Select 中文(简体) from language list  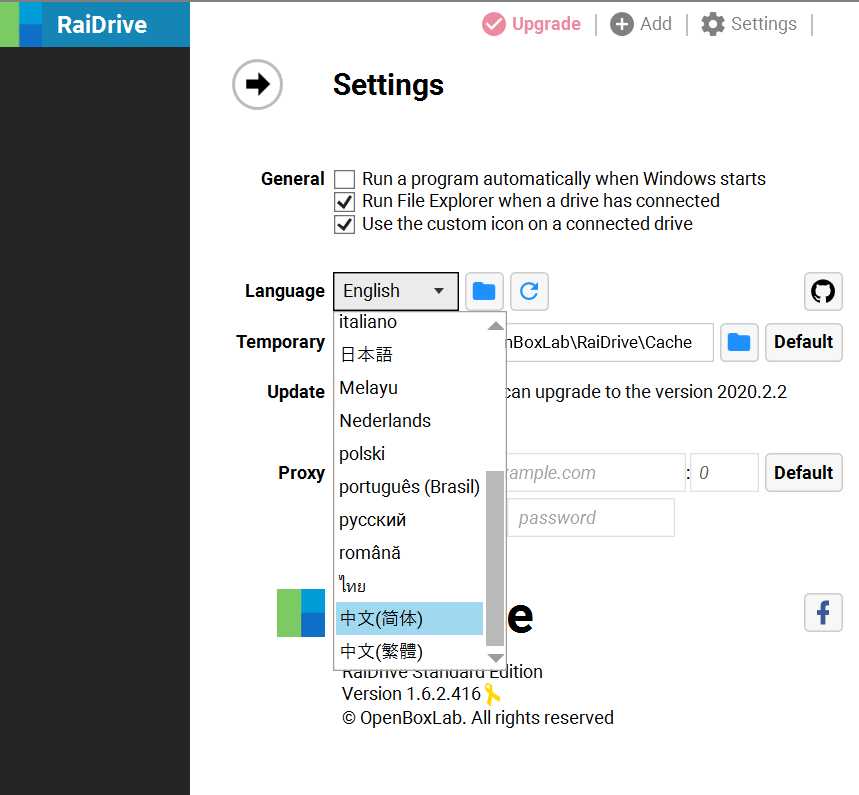pos(409,619)
